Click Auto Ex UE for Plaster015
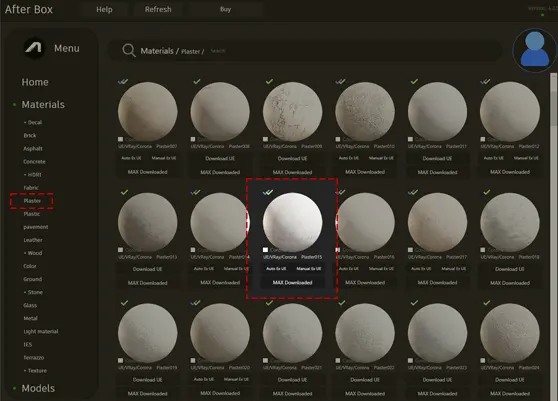This screenshot has width=558, height=401. pyautogui.click(x=276, y=269)
